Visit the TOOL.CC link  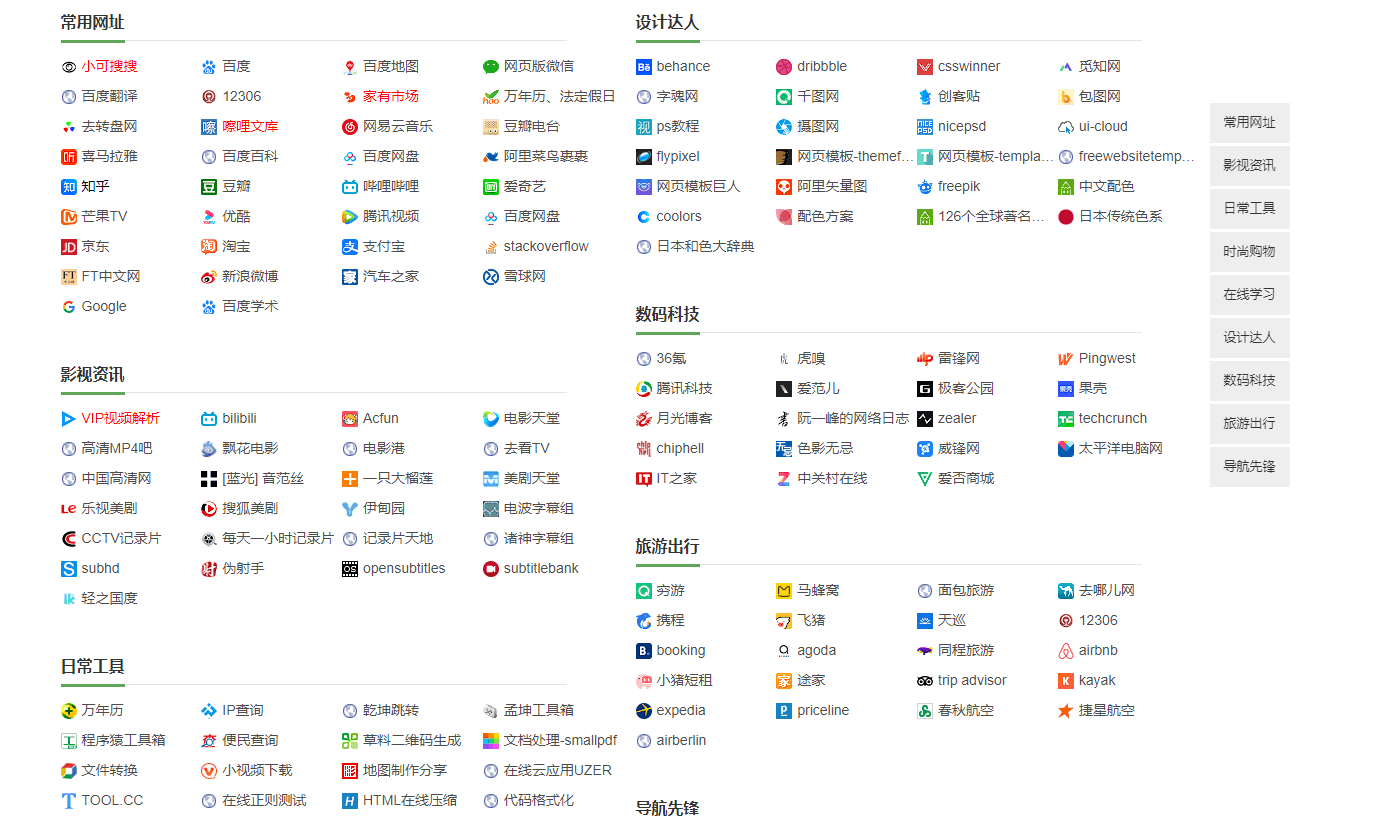pyautogui.click(x=113, y=801)
